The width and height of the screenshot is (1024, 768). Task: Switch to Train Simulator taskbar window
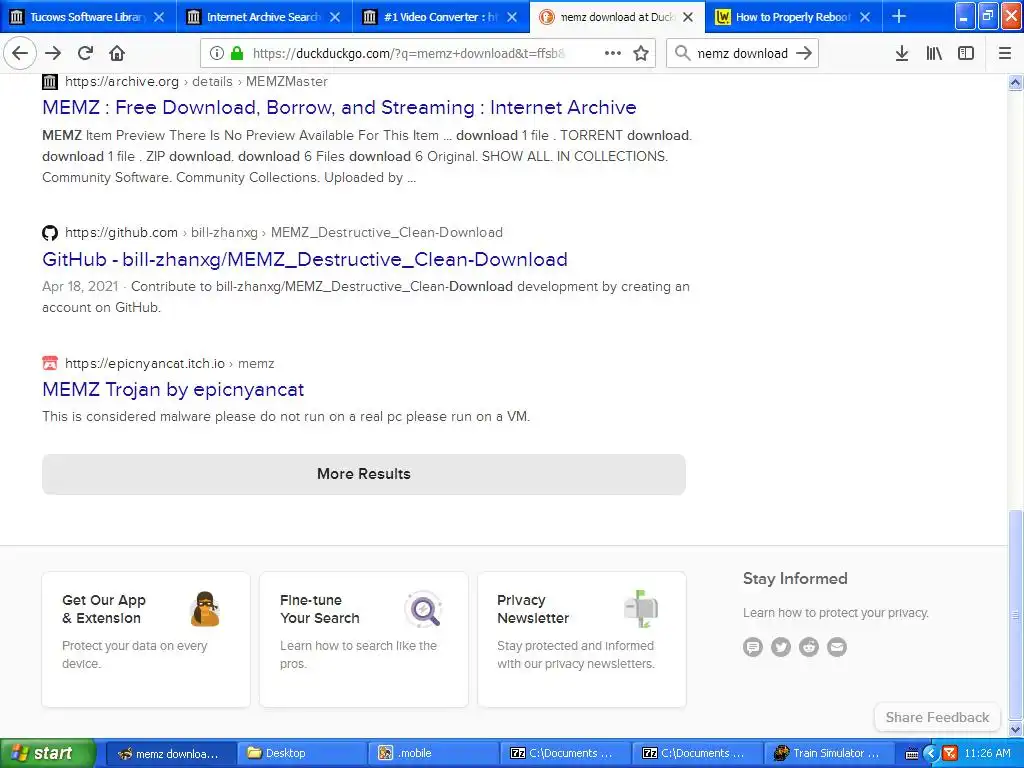click(x=830, y=753)
